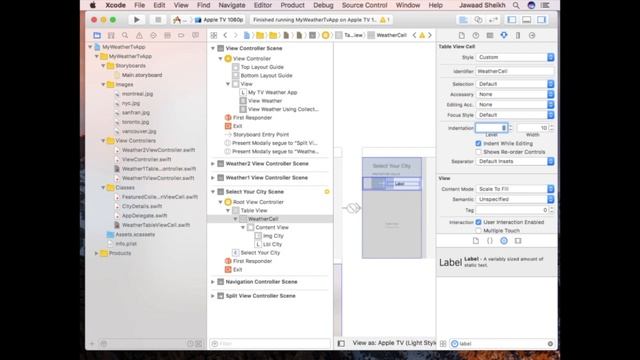
Task: Open the Style dropdown set to Custom
Action: (515, 57)
